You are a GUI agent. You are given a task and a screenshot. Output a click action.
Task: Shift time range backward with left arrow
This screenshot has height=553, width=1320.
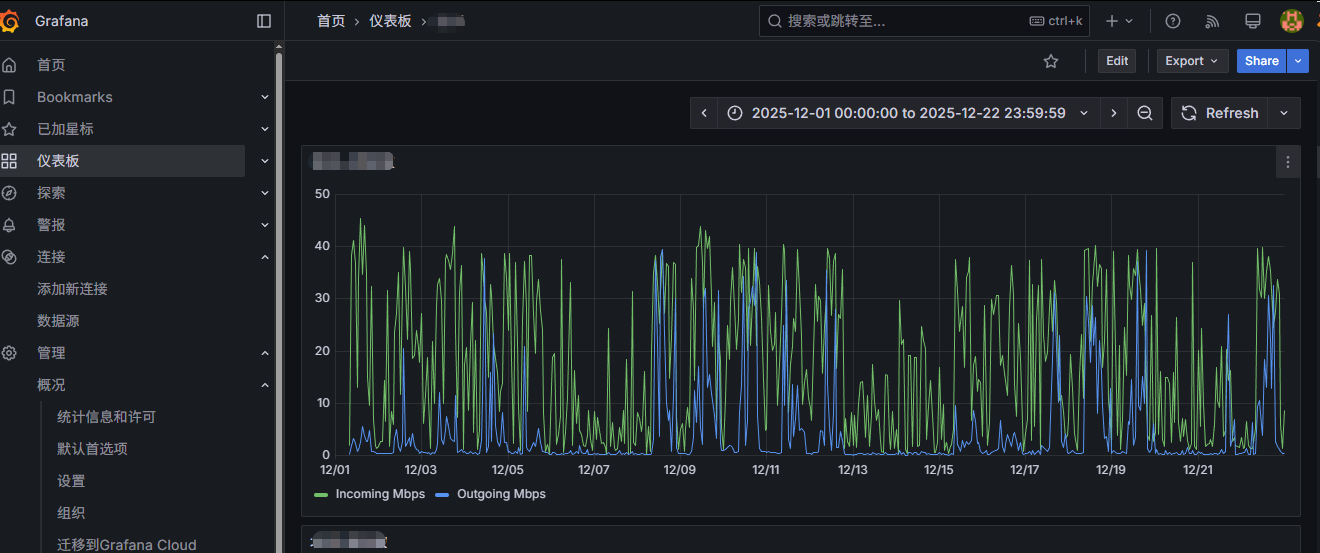click(704, 113)
